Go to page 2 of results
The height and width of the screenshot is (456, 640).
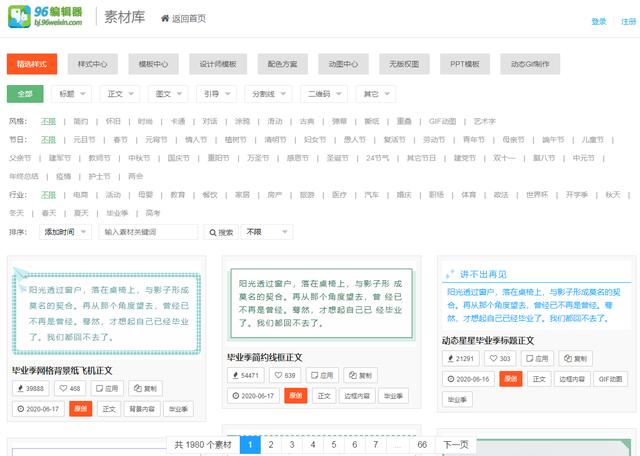click(x=271, y=445)
